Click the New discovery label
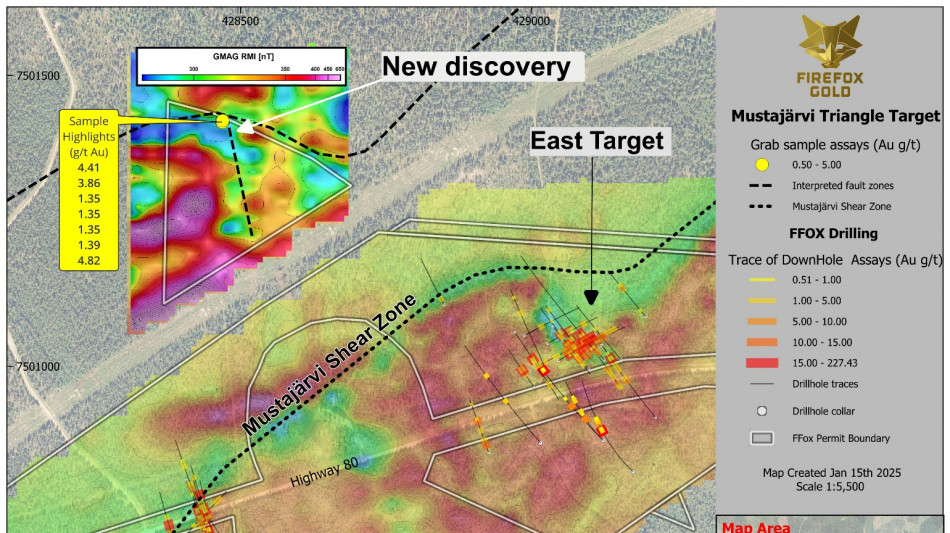950x533 pixels. (x=476, y=67)
